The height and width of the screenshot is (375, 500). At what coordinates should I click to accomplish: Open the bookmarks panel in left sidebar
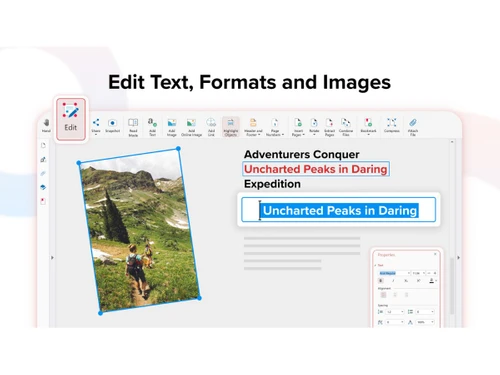tap(43, 201)
